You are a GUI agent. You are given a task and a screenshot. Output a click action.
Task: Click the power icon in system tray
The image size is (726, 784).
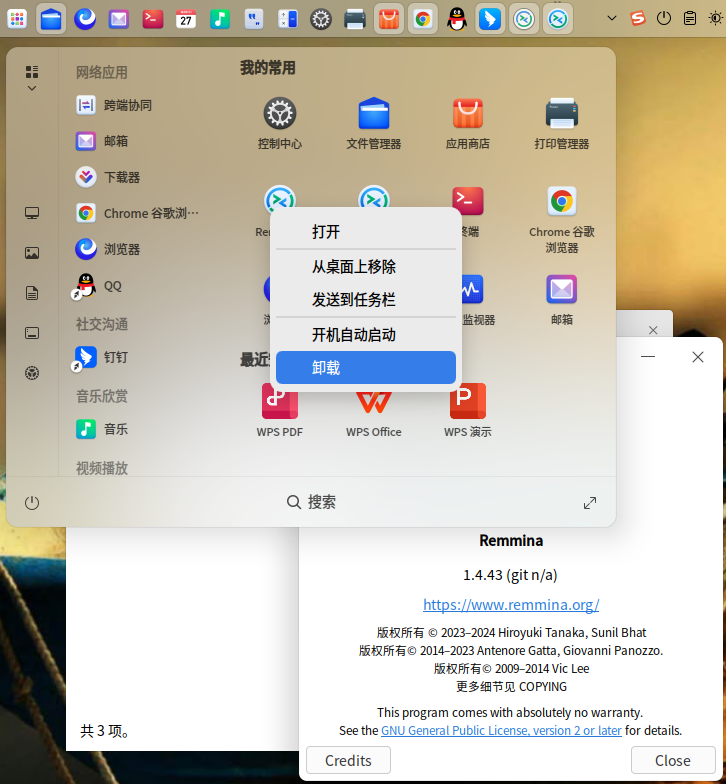coord(664,19)
